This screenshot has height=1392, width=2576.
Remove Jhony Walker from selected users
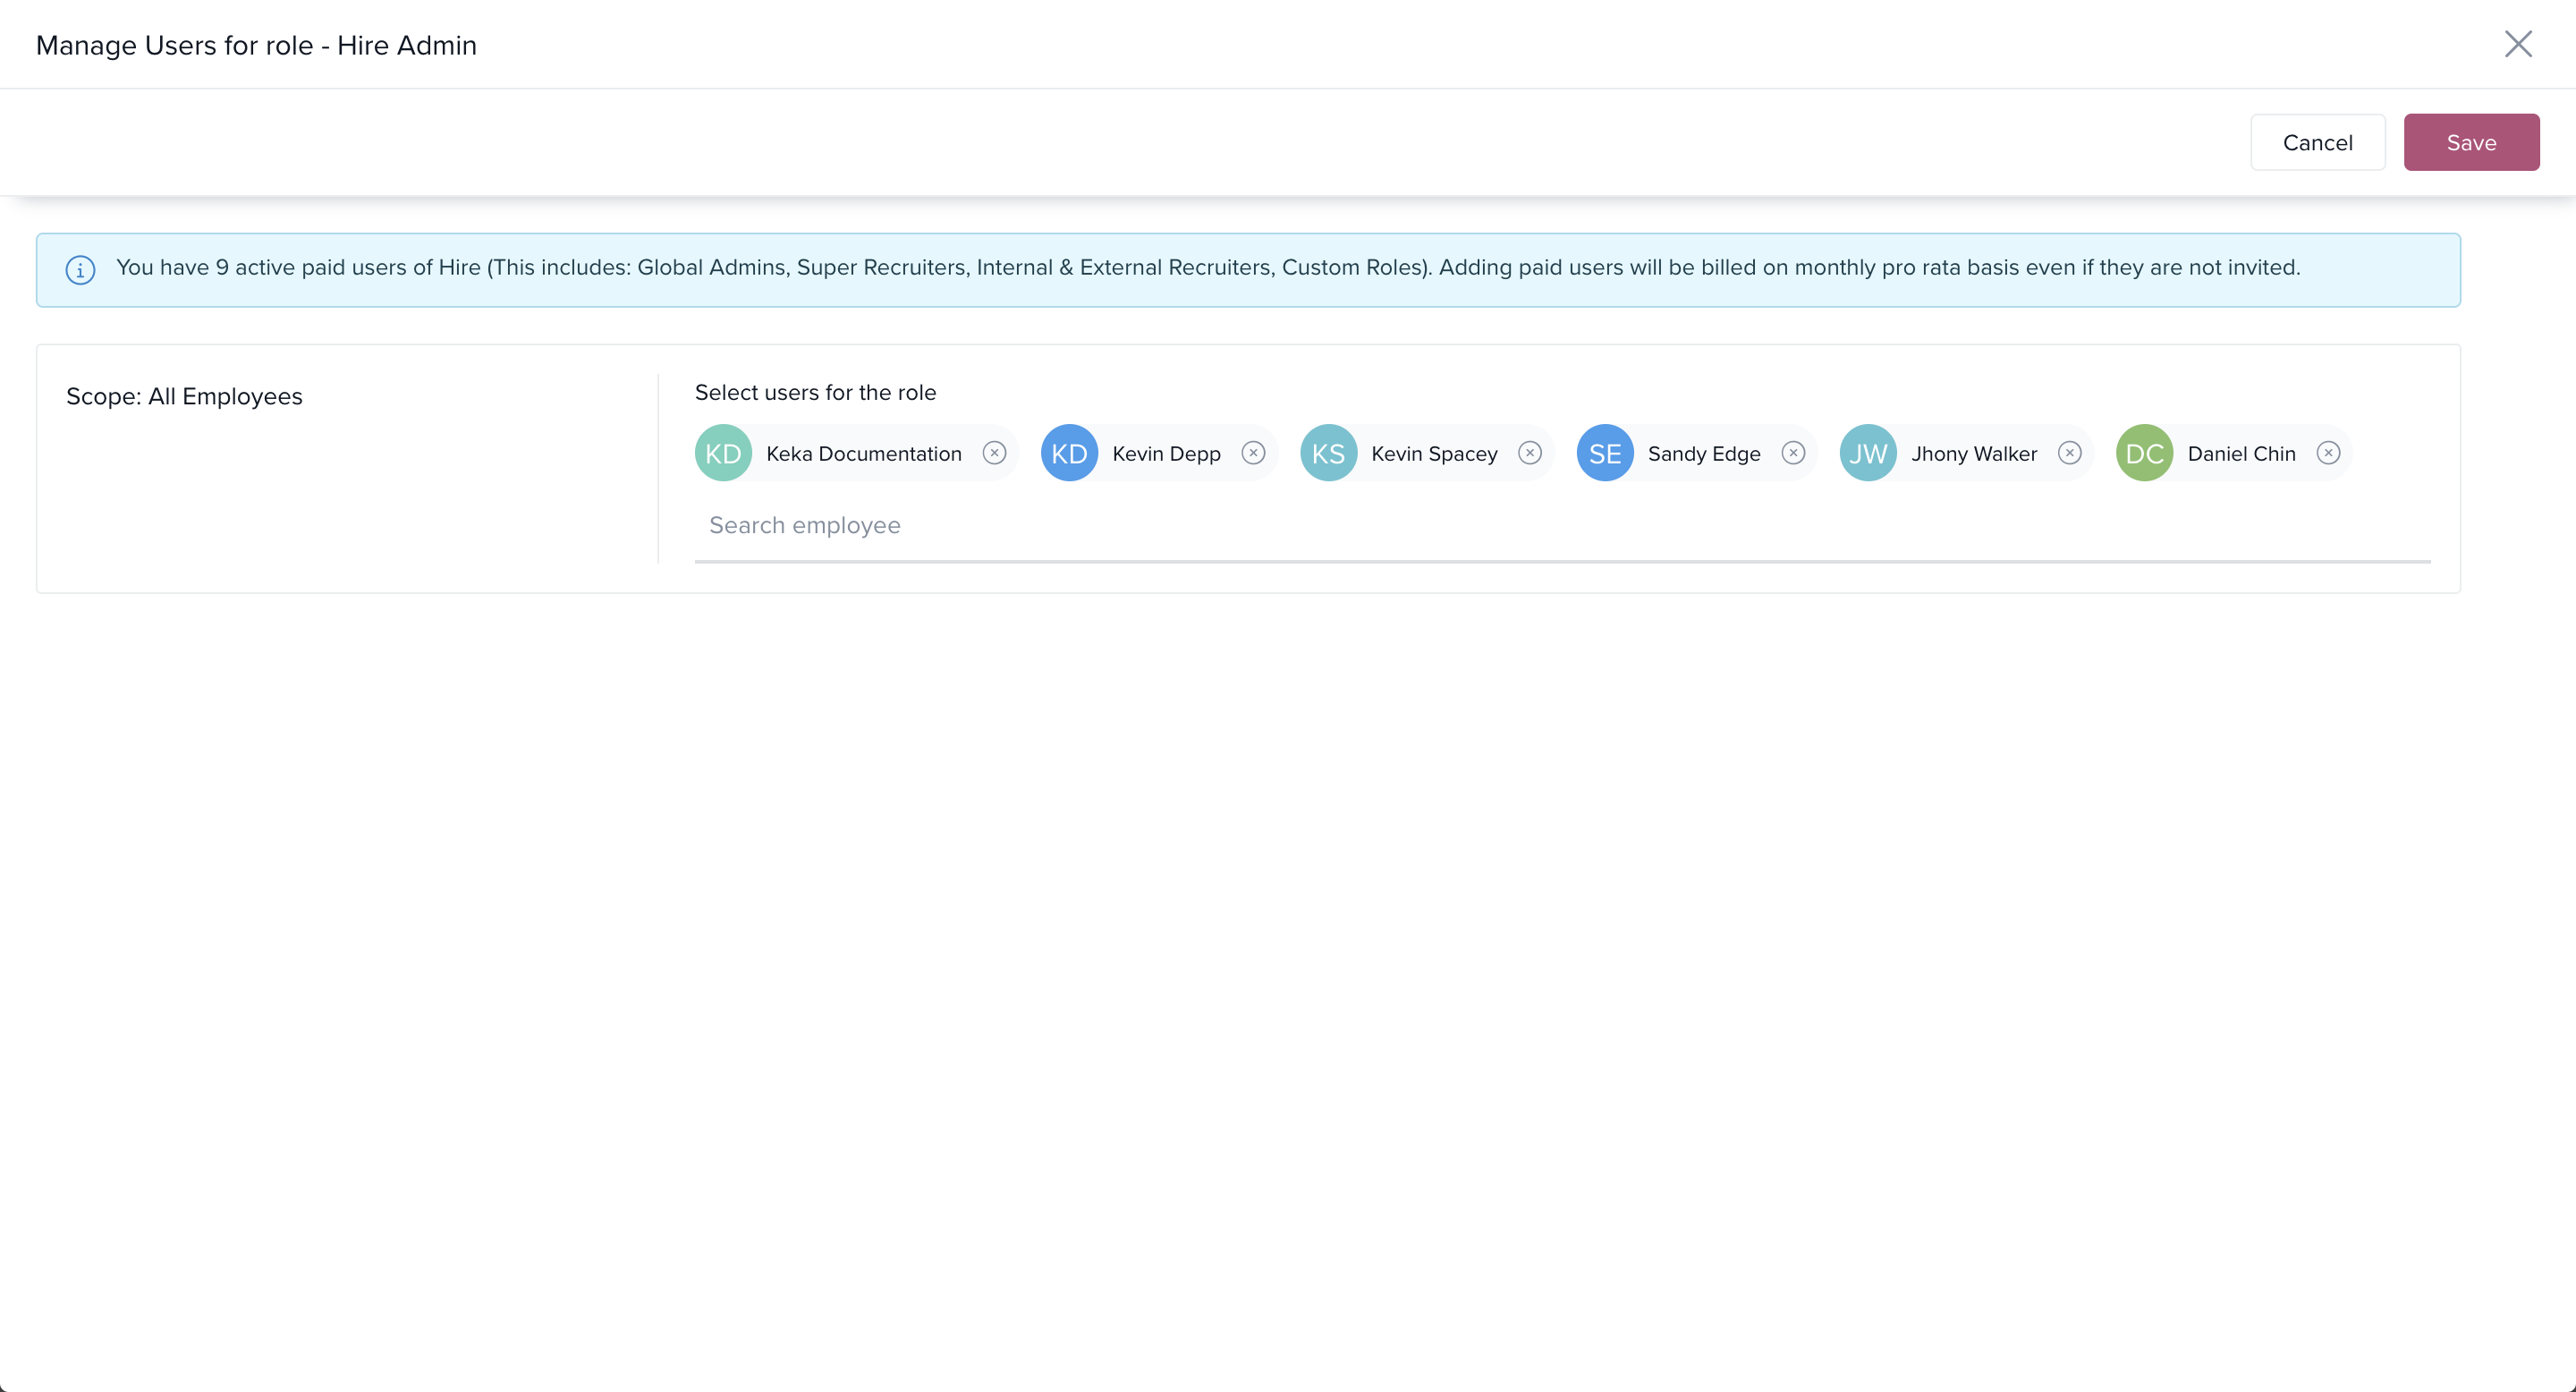coord(2070,453)
